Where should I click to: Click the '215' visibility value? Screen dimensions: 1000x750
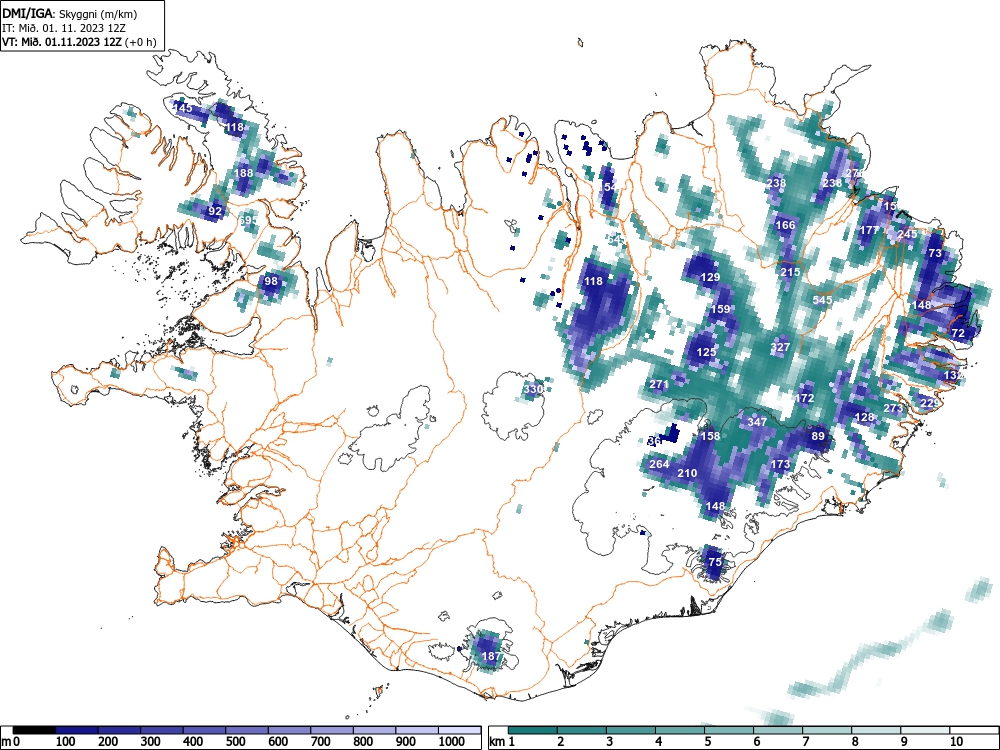pos(790,272)
